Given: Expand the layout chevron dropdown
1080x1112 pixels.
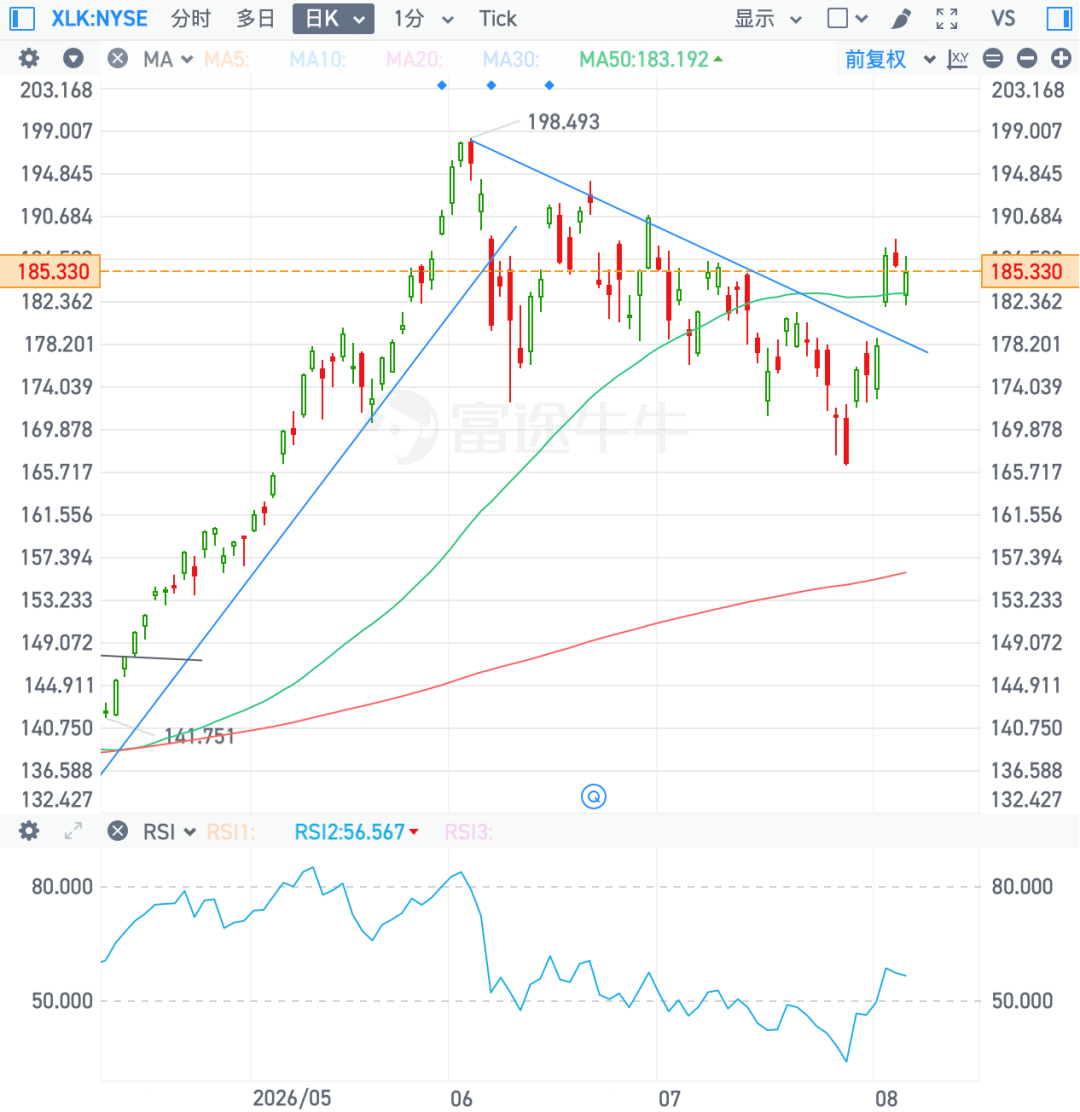Looking at the screenshot, I should 862,19.
